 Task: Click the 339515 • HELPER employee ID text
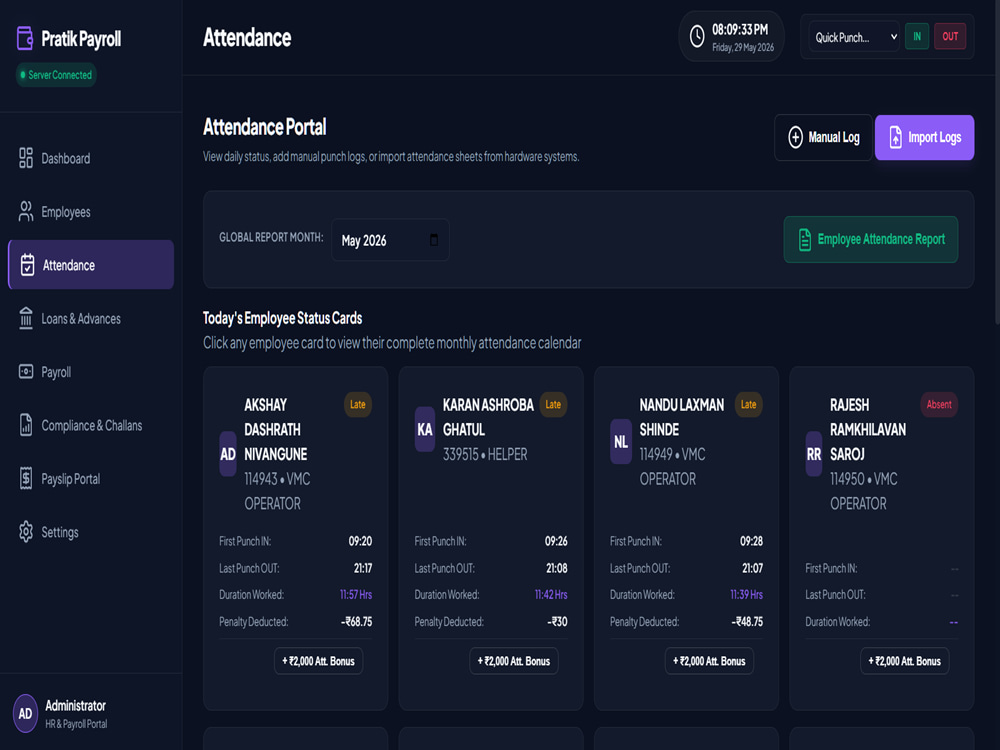(x=485, y=454)
